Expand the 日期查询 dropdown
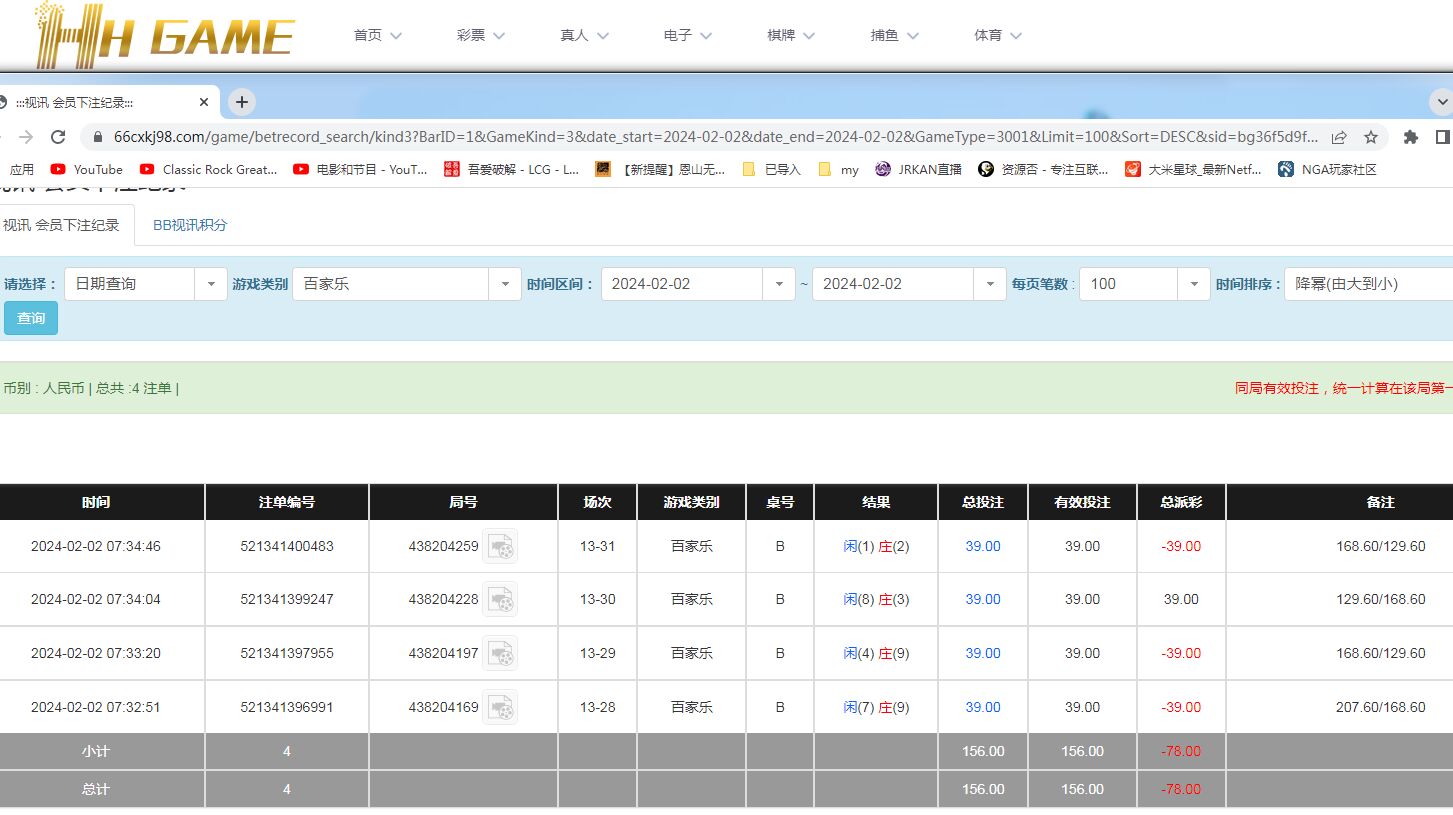 click(x=210, y=284)
